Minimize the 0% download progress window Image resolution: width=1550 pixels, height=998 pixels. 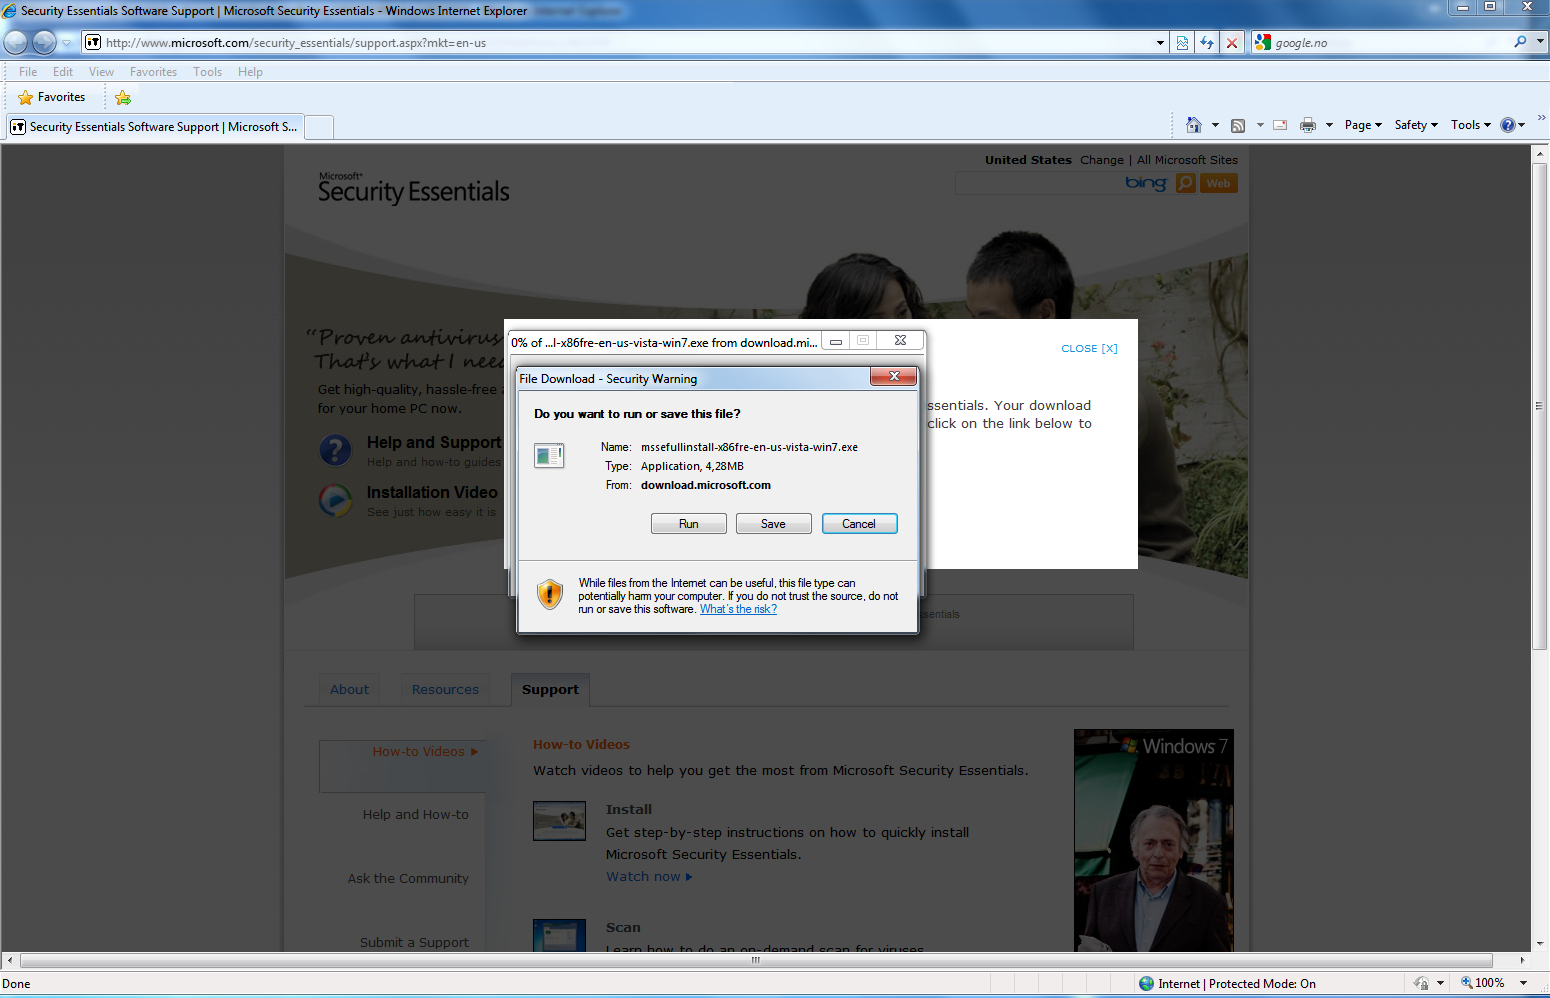[835, 341]
